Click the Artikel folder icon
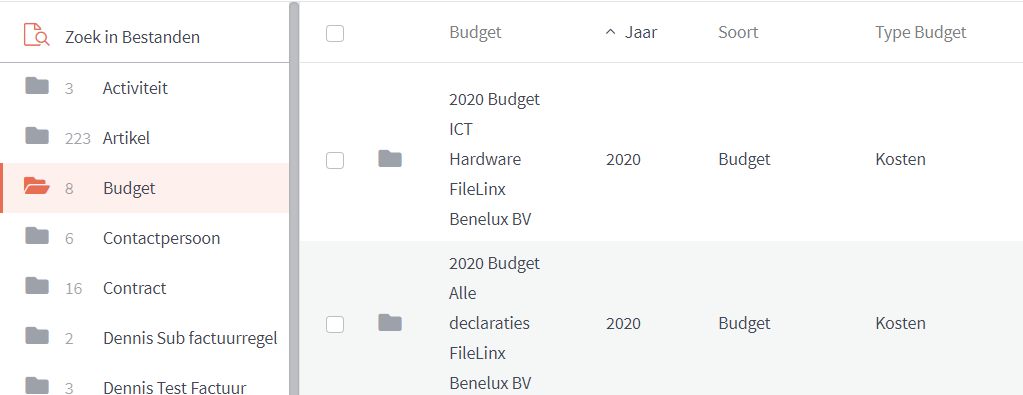The width and height of the screenshot is (1023, 395). (37, 136)
